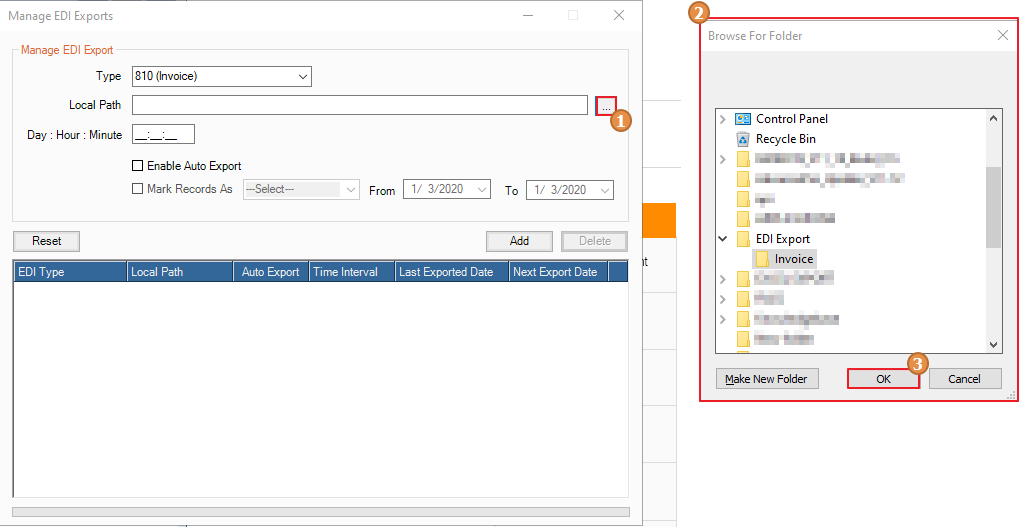This screenshot has height=527, width=1019.
Task: Enable the Auto Export checkbox
Action: pos(138,166)
